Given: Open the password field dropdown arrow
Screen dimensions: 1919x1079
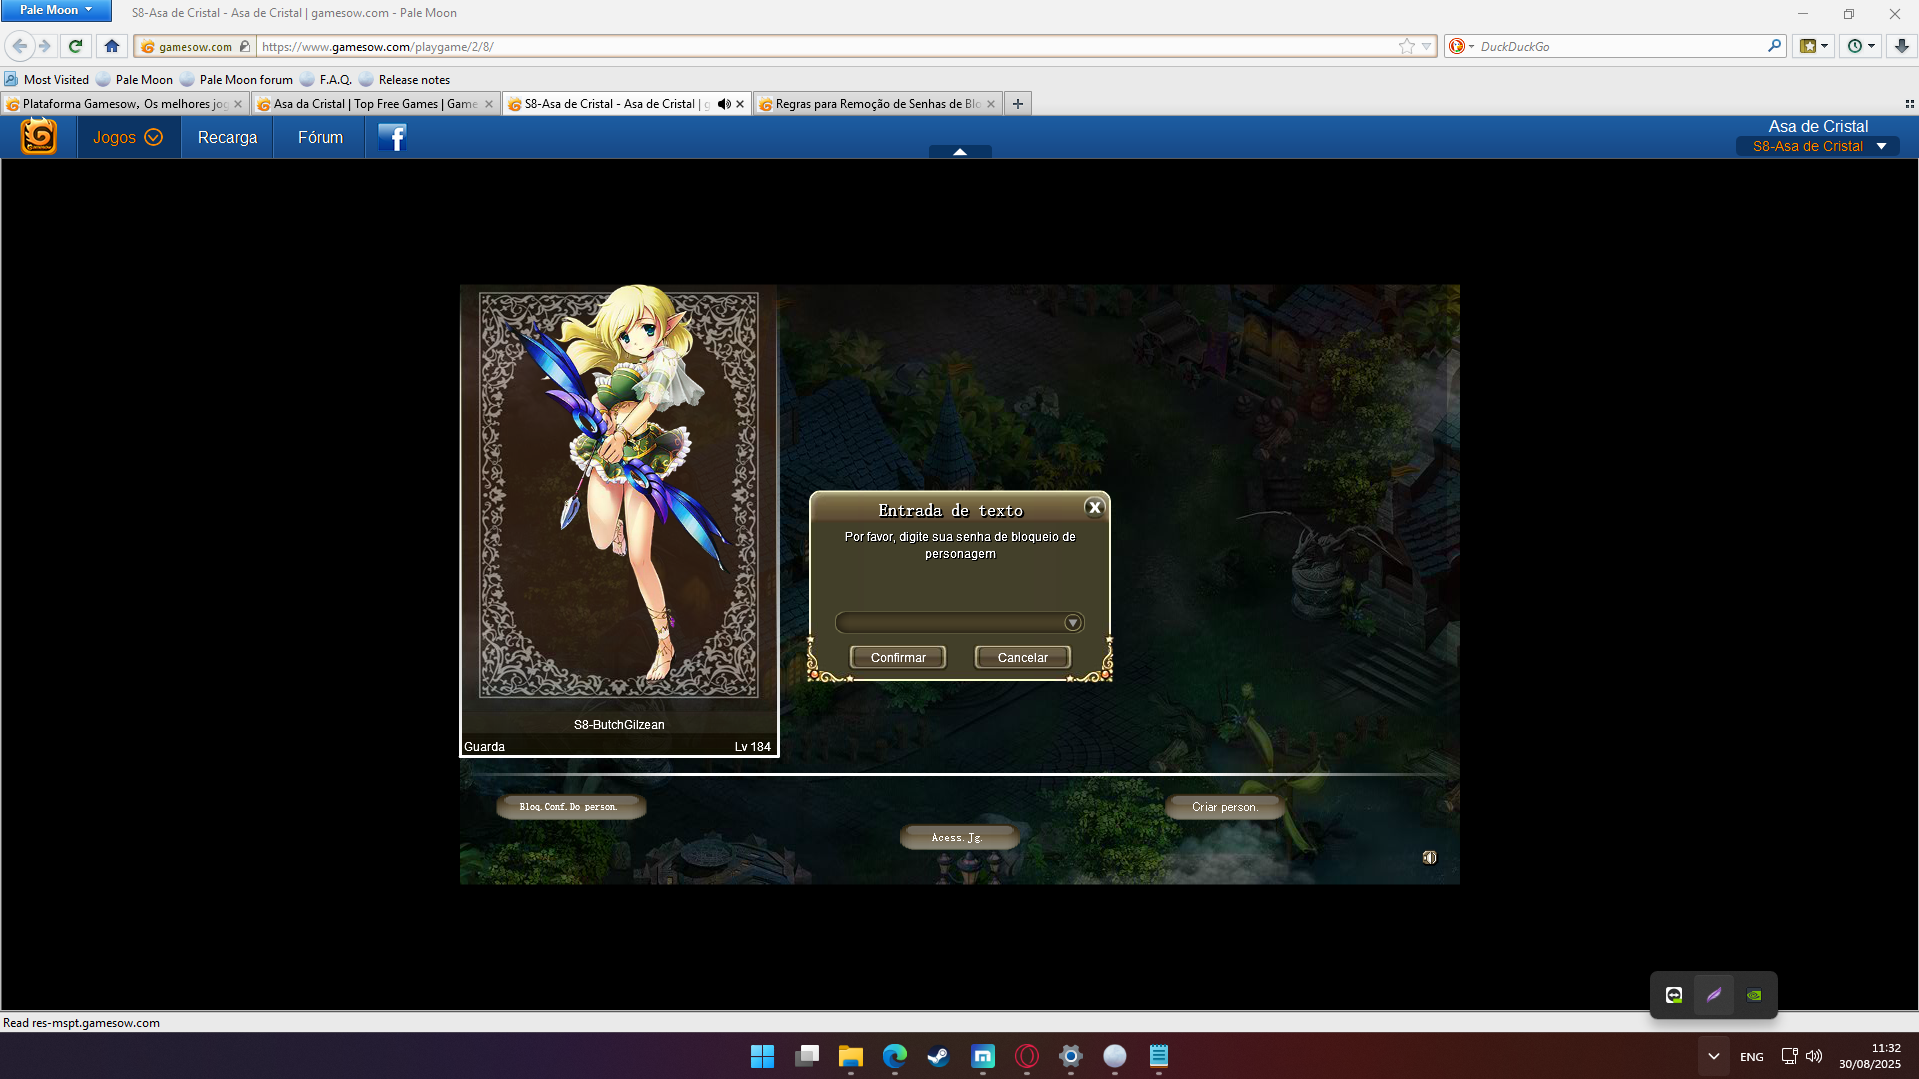Looking at the screenshot, I should [x=1073, y=623].
